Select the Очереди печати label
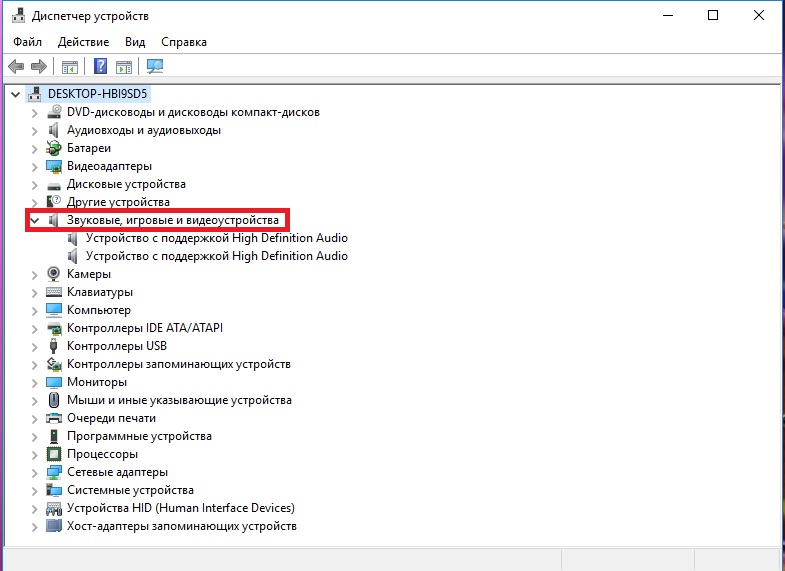785x571 pixels. (x=111, y=418)
